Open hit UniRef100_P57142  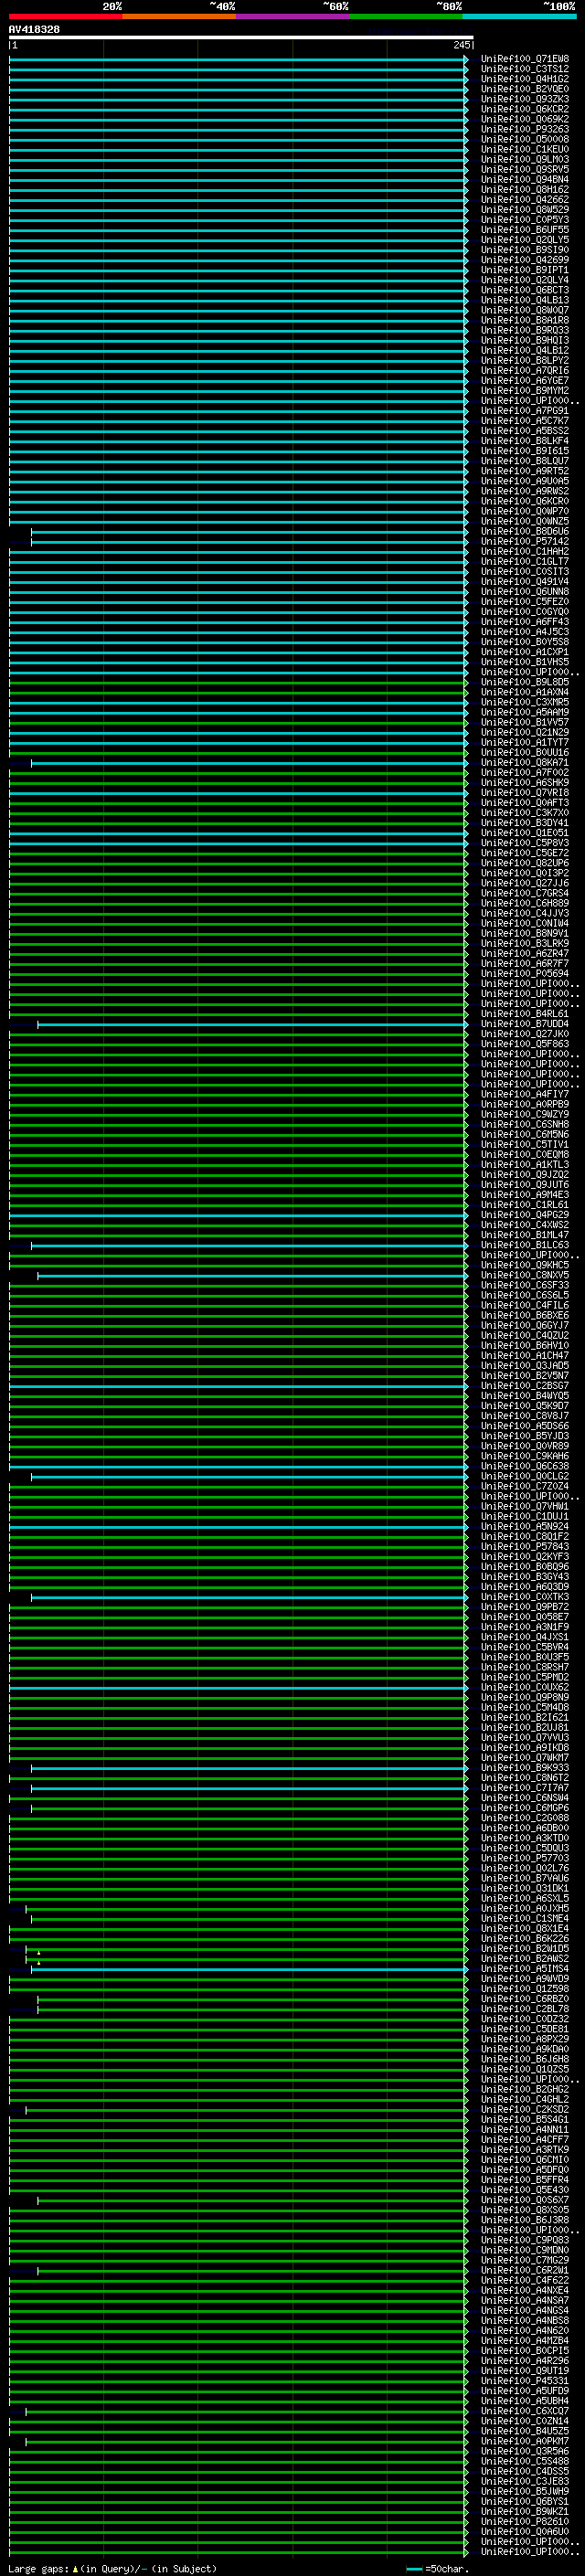tap(524, 541)
